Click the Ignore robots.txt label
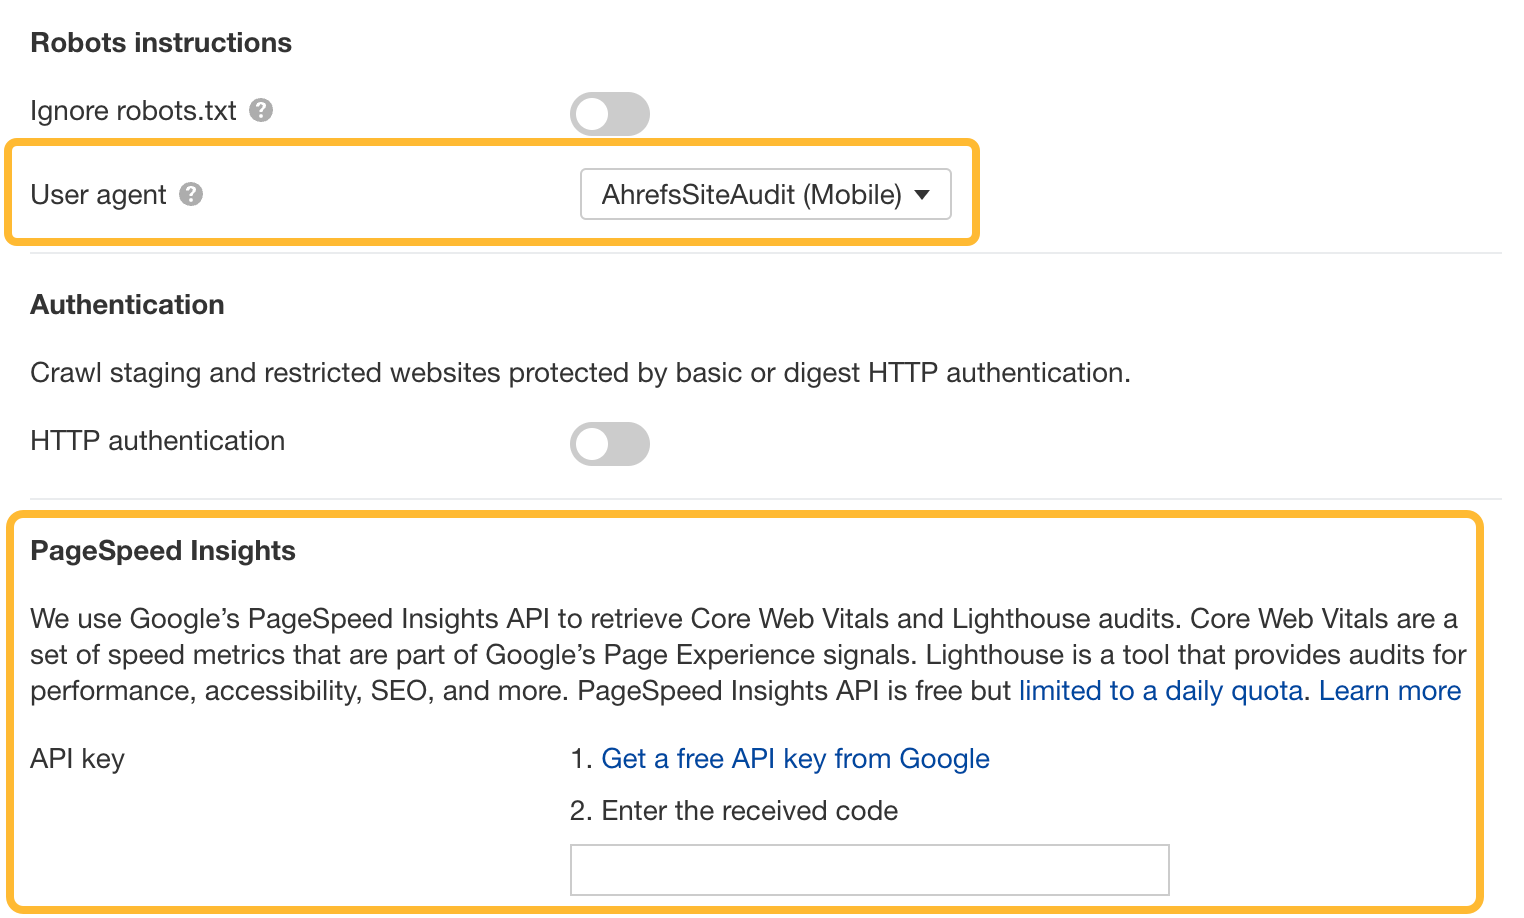The height and width of the screenshot is (918, 1524). [133, 111]
